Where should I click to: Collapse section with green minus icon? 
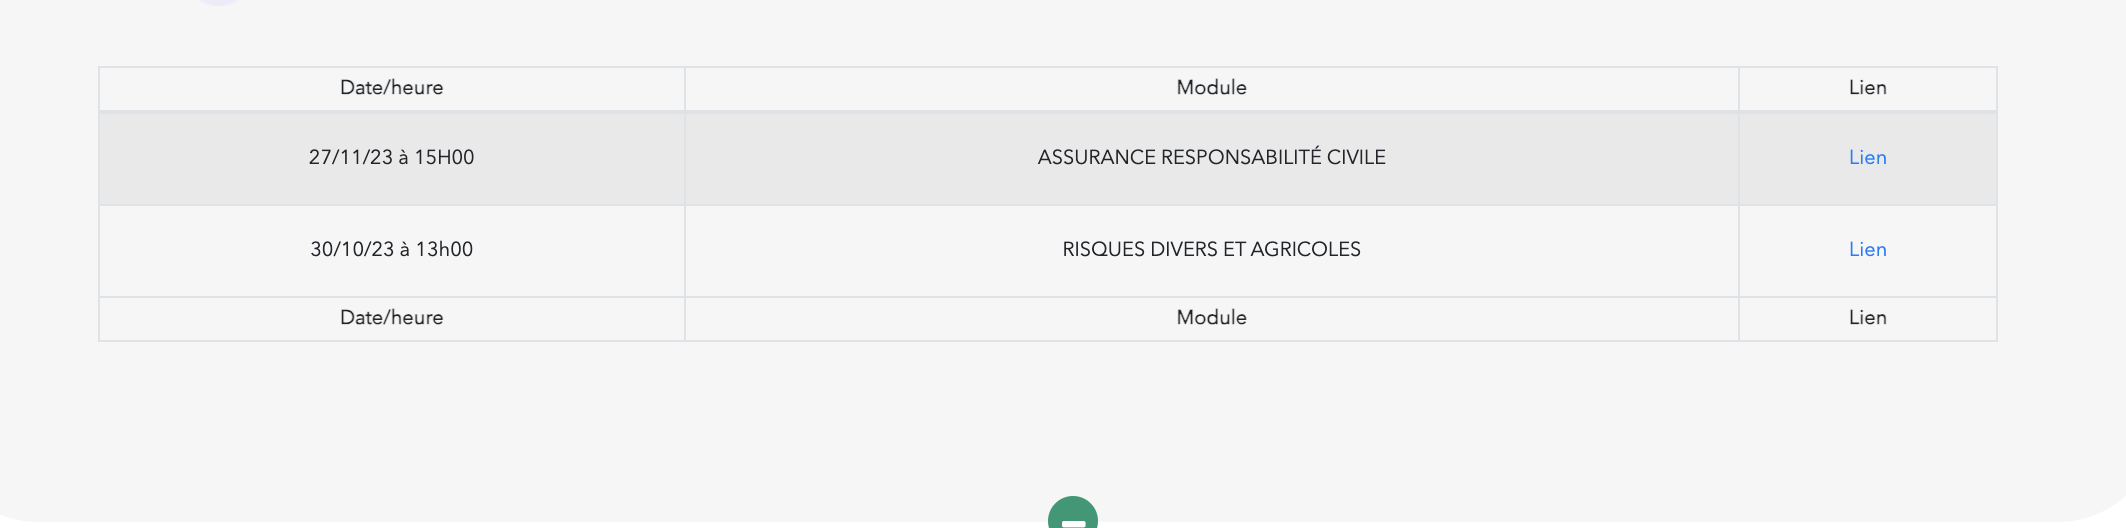pos(1072,514)
